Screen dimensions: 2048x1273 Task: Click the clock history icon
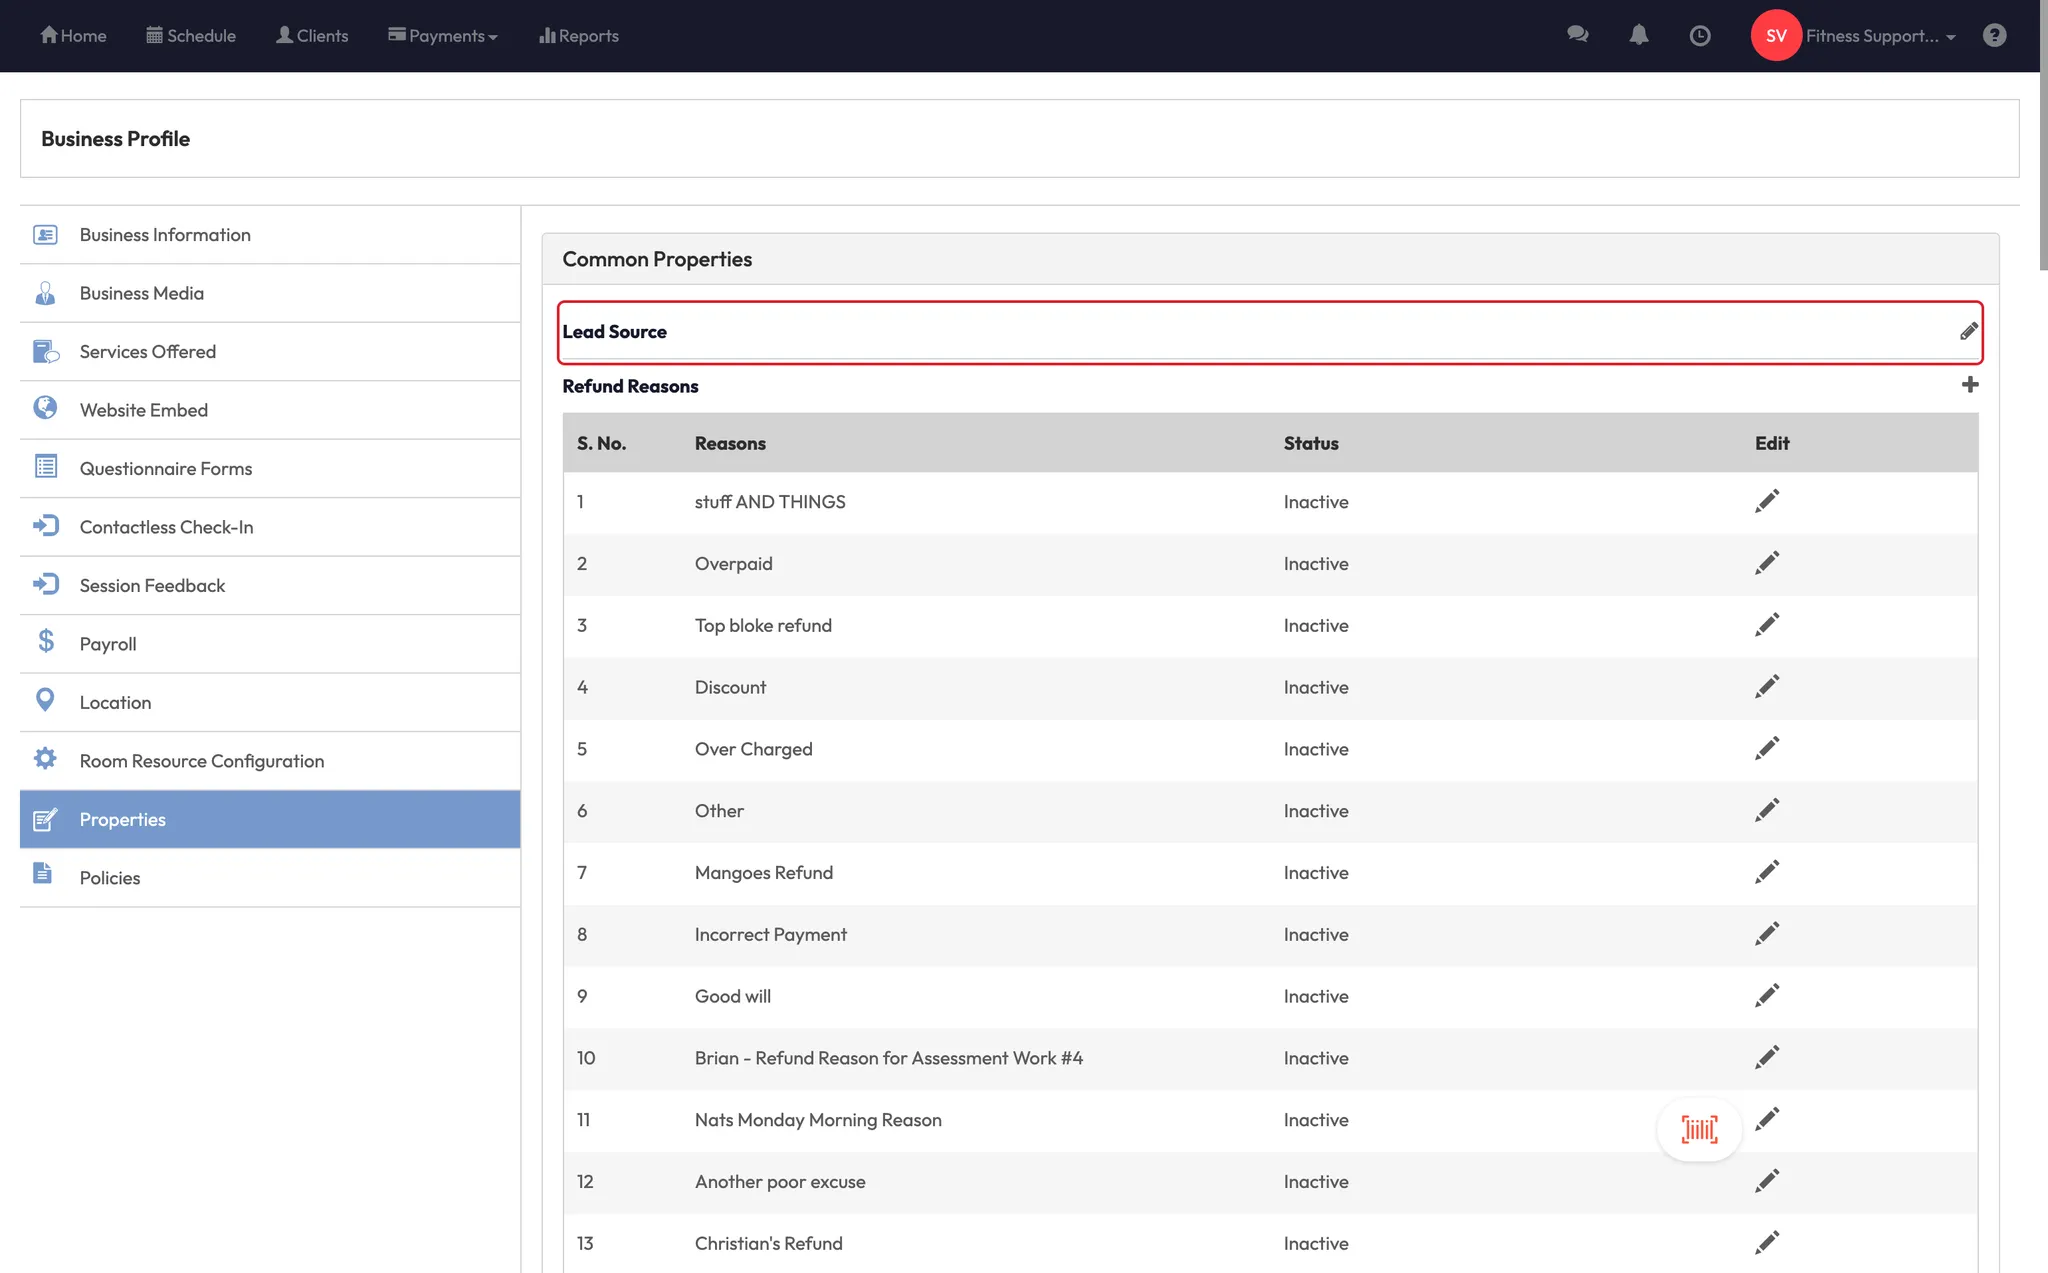click(1699, 36)
